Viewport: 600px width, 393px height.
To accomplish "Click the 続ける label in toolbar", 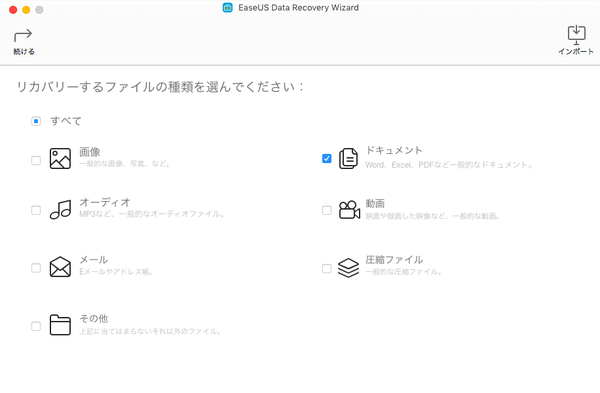I will pos(24,52).
